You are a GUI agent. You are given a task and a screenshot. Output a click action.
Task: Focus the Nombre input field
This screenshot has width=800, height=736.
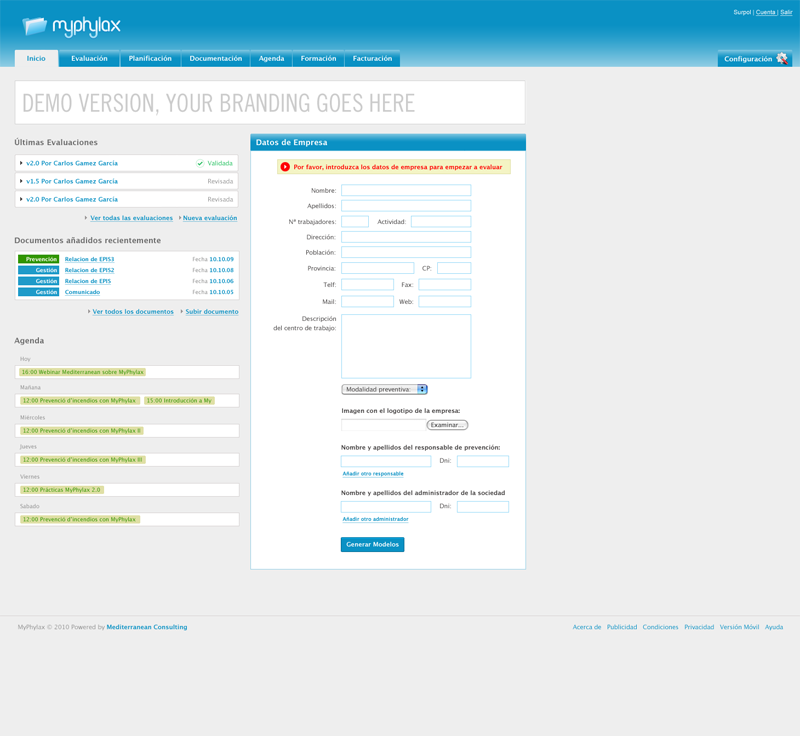[x=405, y=190]
